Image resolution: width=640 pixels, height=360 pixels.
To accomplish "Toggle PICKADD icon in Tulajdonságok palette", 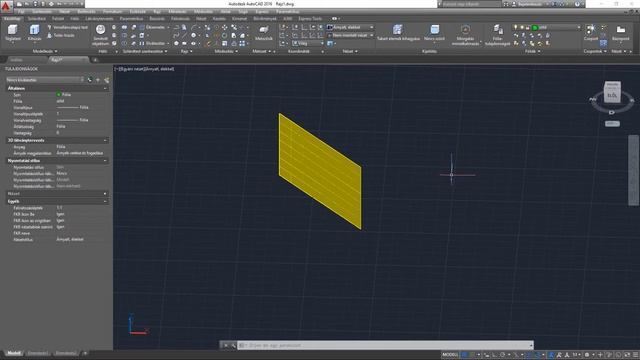I will (90, 80).
